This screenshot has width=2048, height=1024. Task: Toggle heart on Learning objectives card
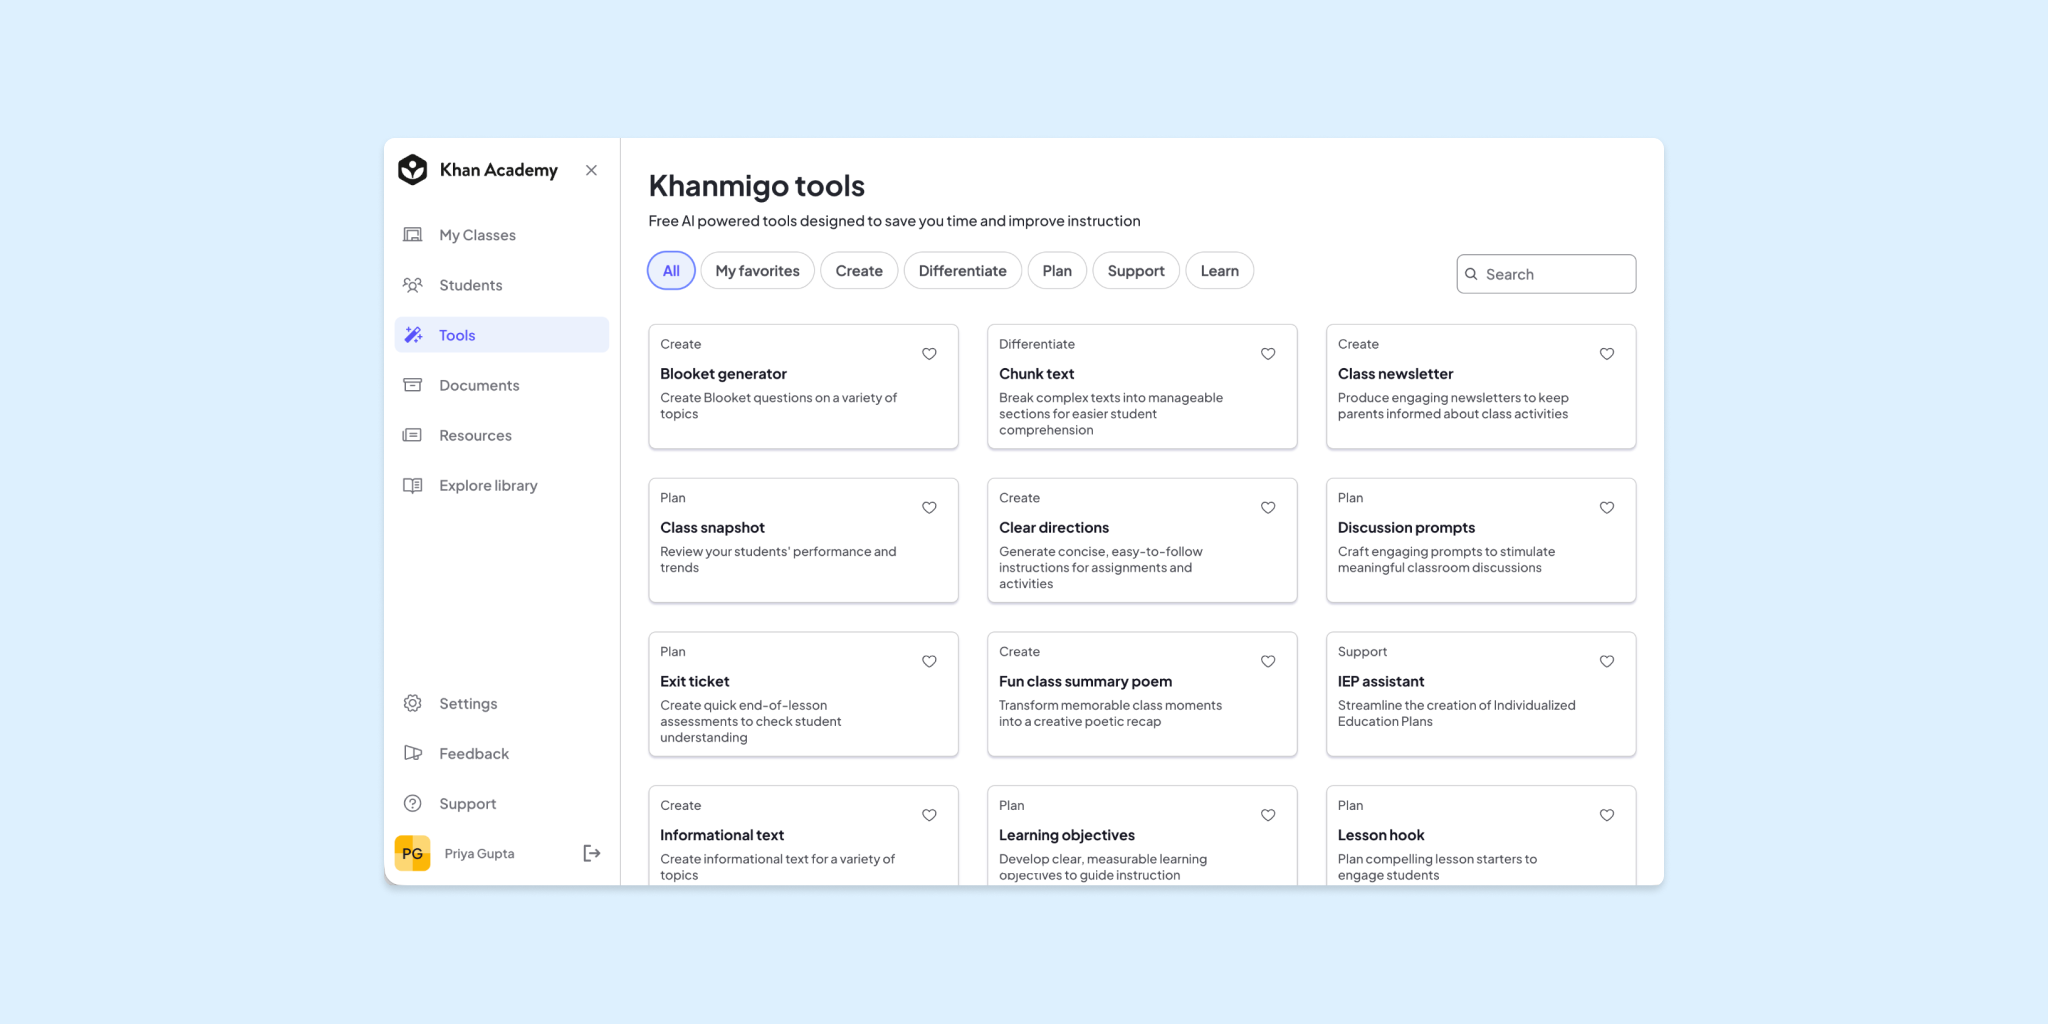1268,816
